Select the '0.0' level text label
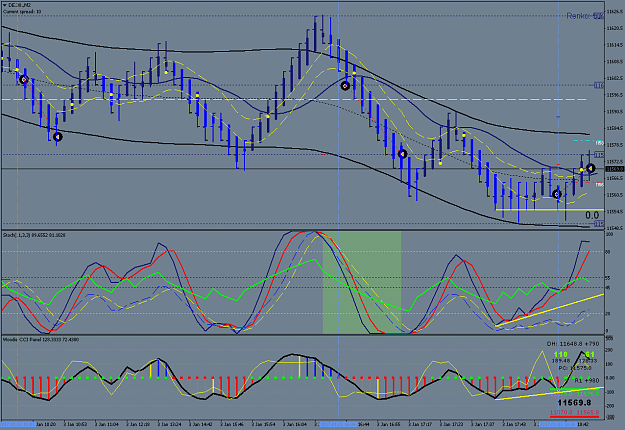This screenshot has height=430, width=625. click(x=592, y=216)
